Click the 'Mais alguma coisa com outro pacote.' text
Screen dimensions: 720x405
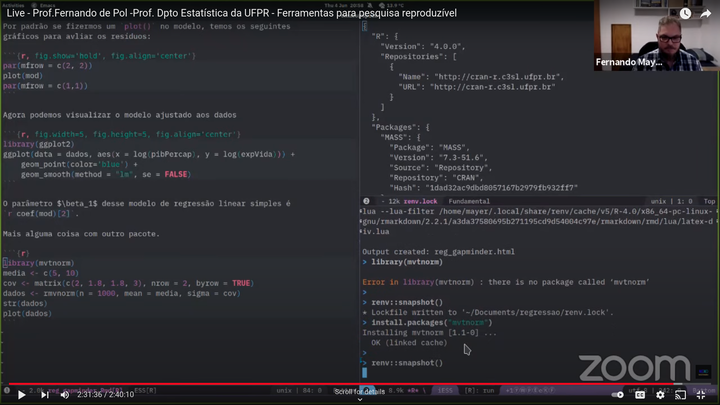click(x=81, y=234)
